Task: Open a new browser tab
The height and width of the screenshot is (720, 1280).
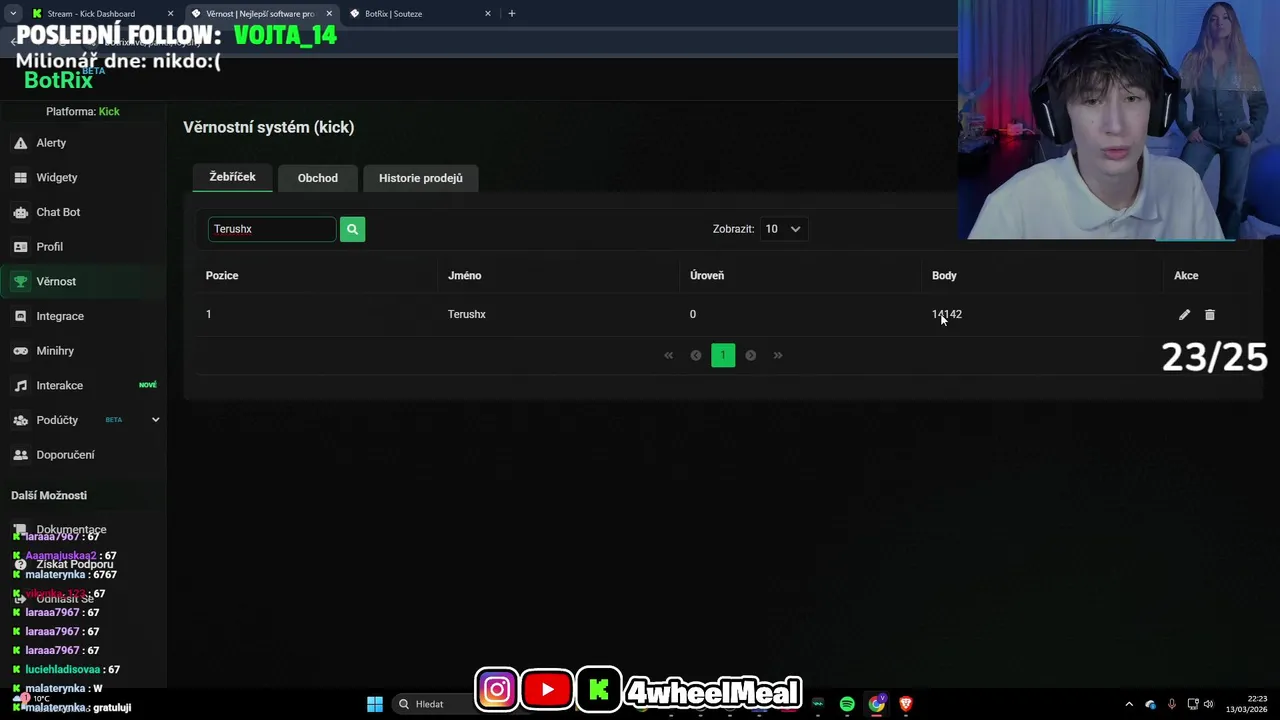Action: 511,13
